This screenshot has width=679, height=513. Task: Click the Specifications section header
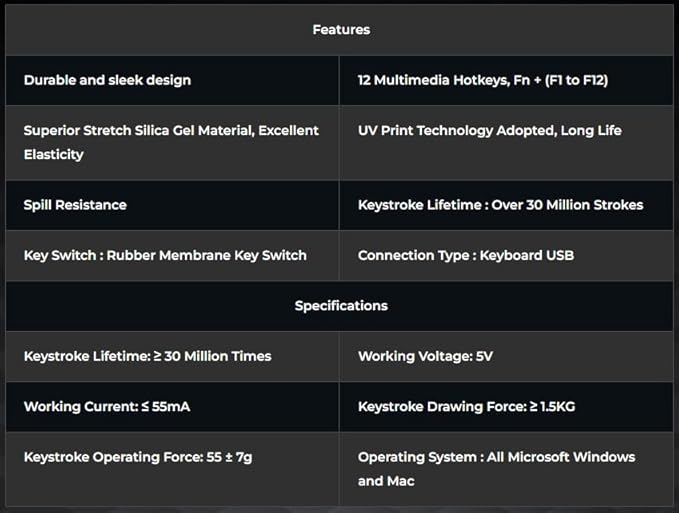(341, 306)
